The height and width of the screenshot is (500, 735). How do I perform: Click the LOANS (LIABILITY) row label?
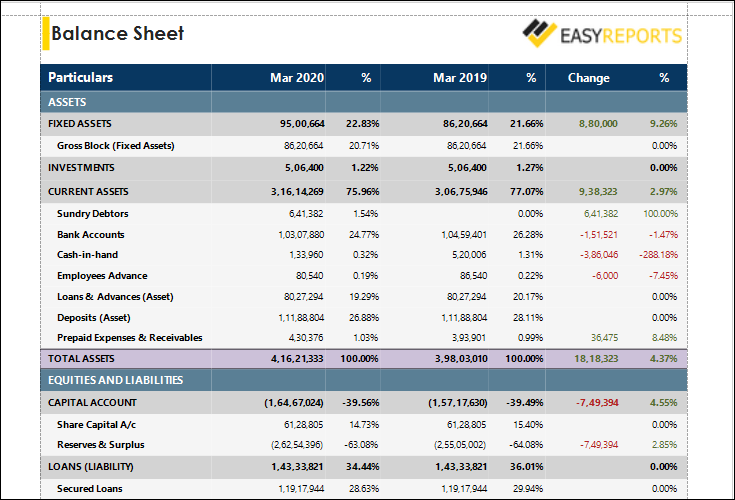coord(90,467)
